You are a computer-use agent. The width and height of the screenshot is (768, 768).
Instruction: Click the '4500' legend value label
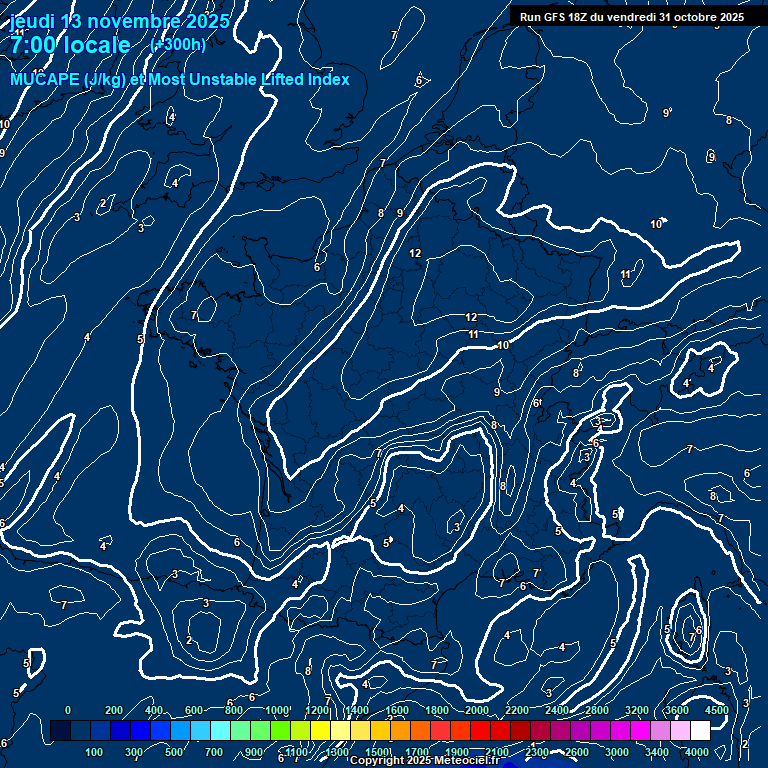pos(717,710)
